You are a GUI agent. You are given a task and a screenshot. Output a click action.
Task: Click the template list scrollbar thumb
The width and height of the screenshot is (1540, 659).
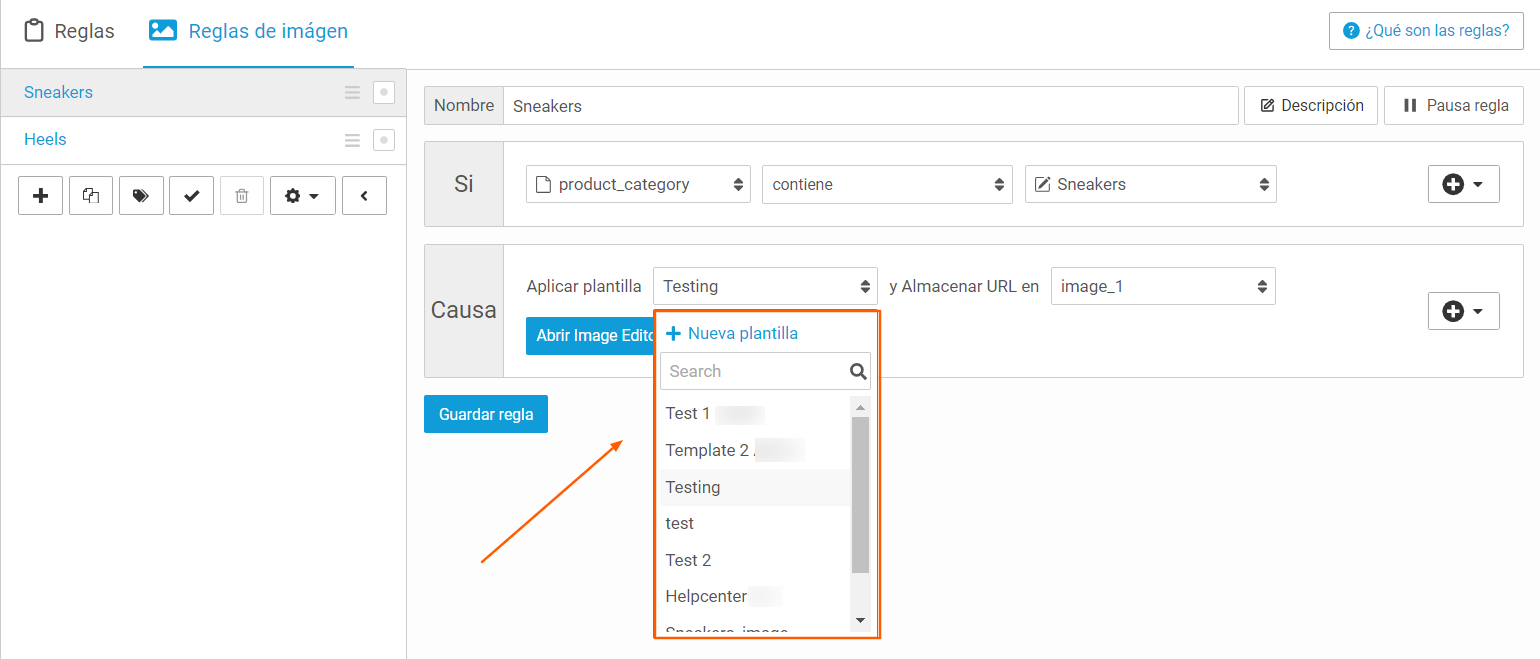pyautogui.click(x=860, y=495)
